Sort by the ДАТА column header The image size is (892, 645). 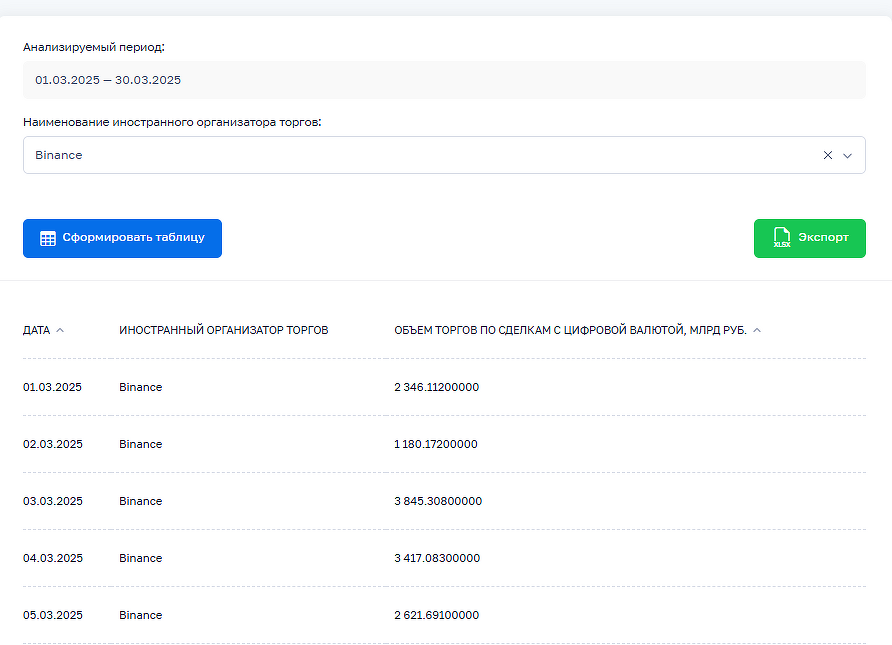point(36,330)
